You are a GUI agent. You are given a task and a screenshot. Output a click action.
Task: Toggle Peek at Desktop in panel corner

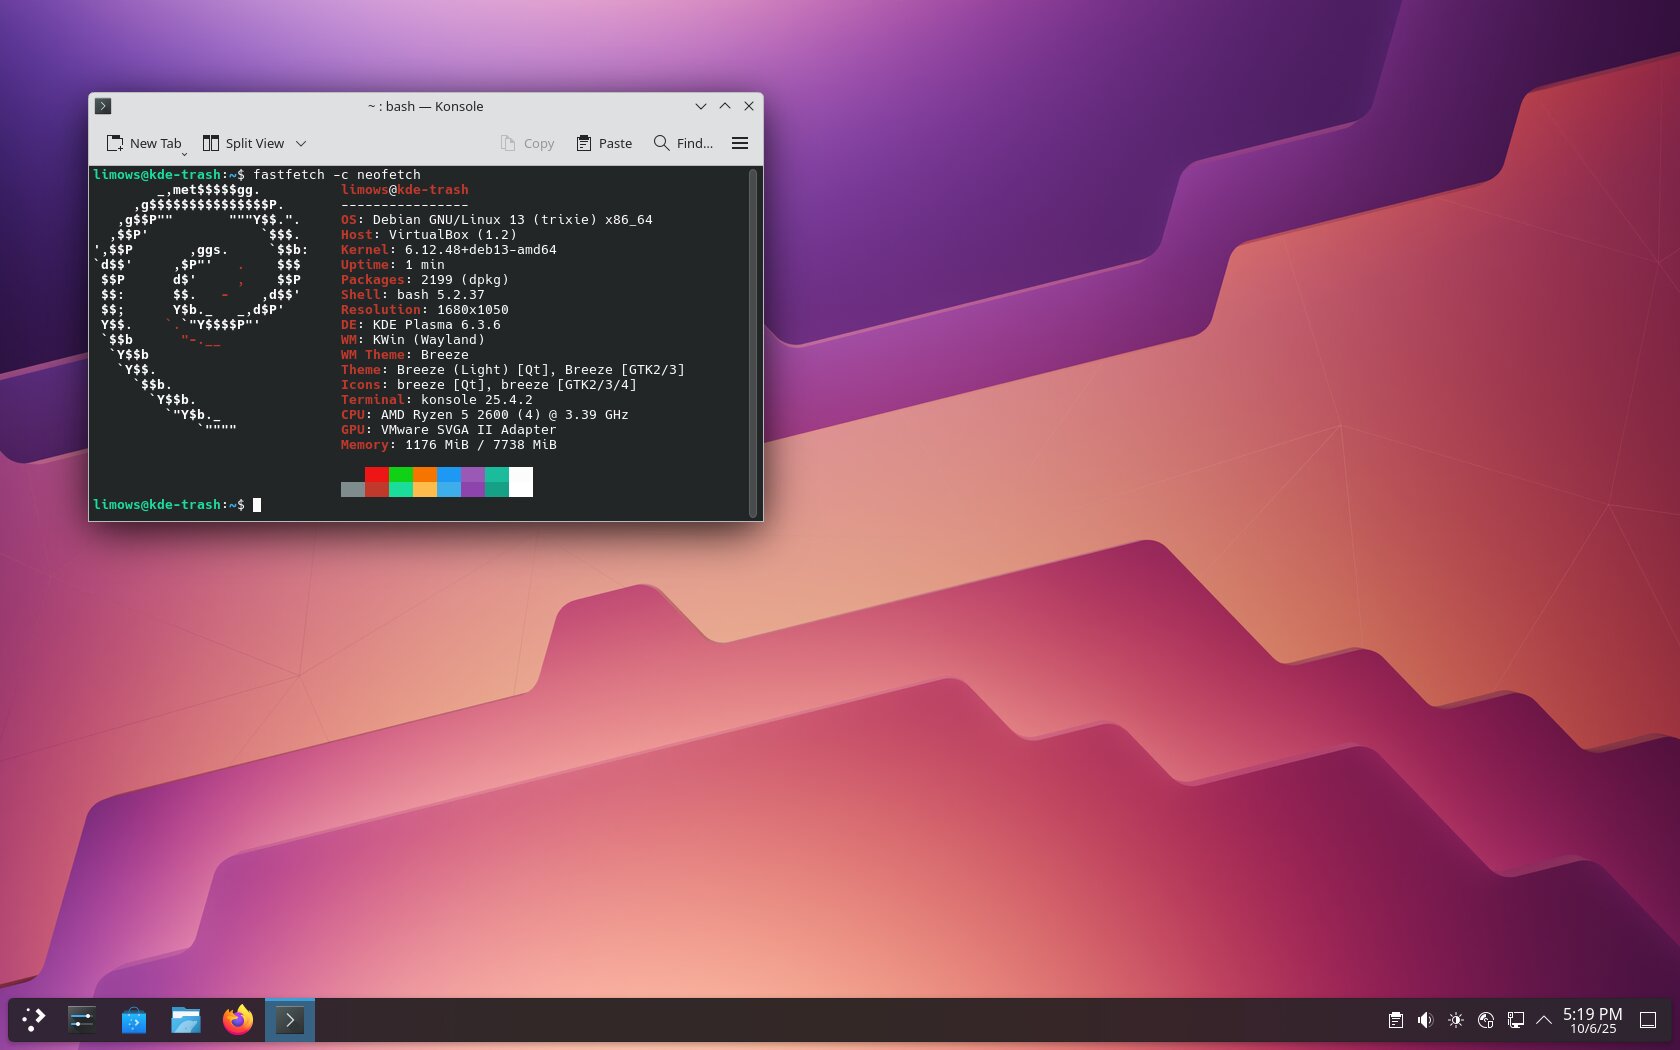tap(1648, 1020)
